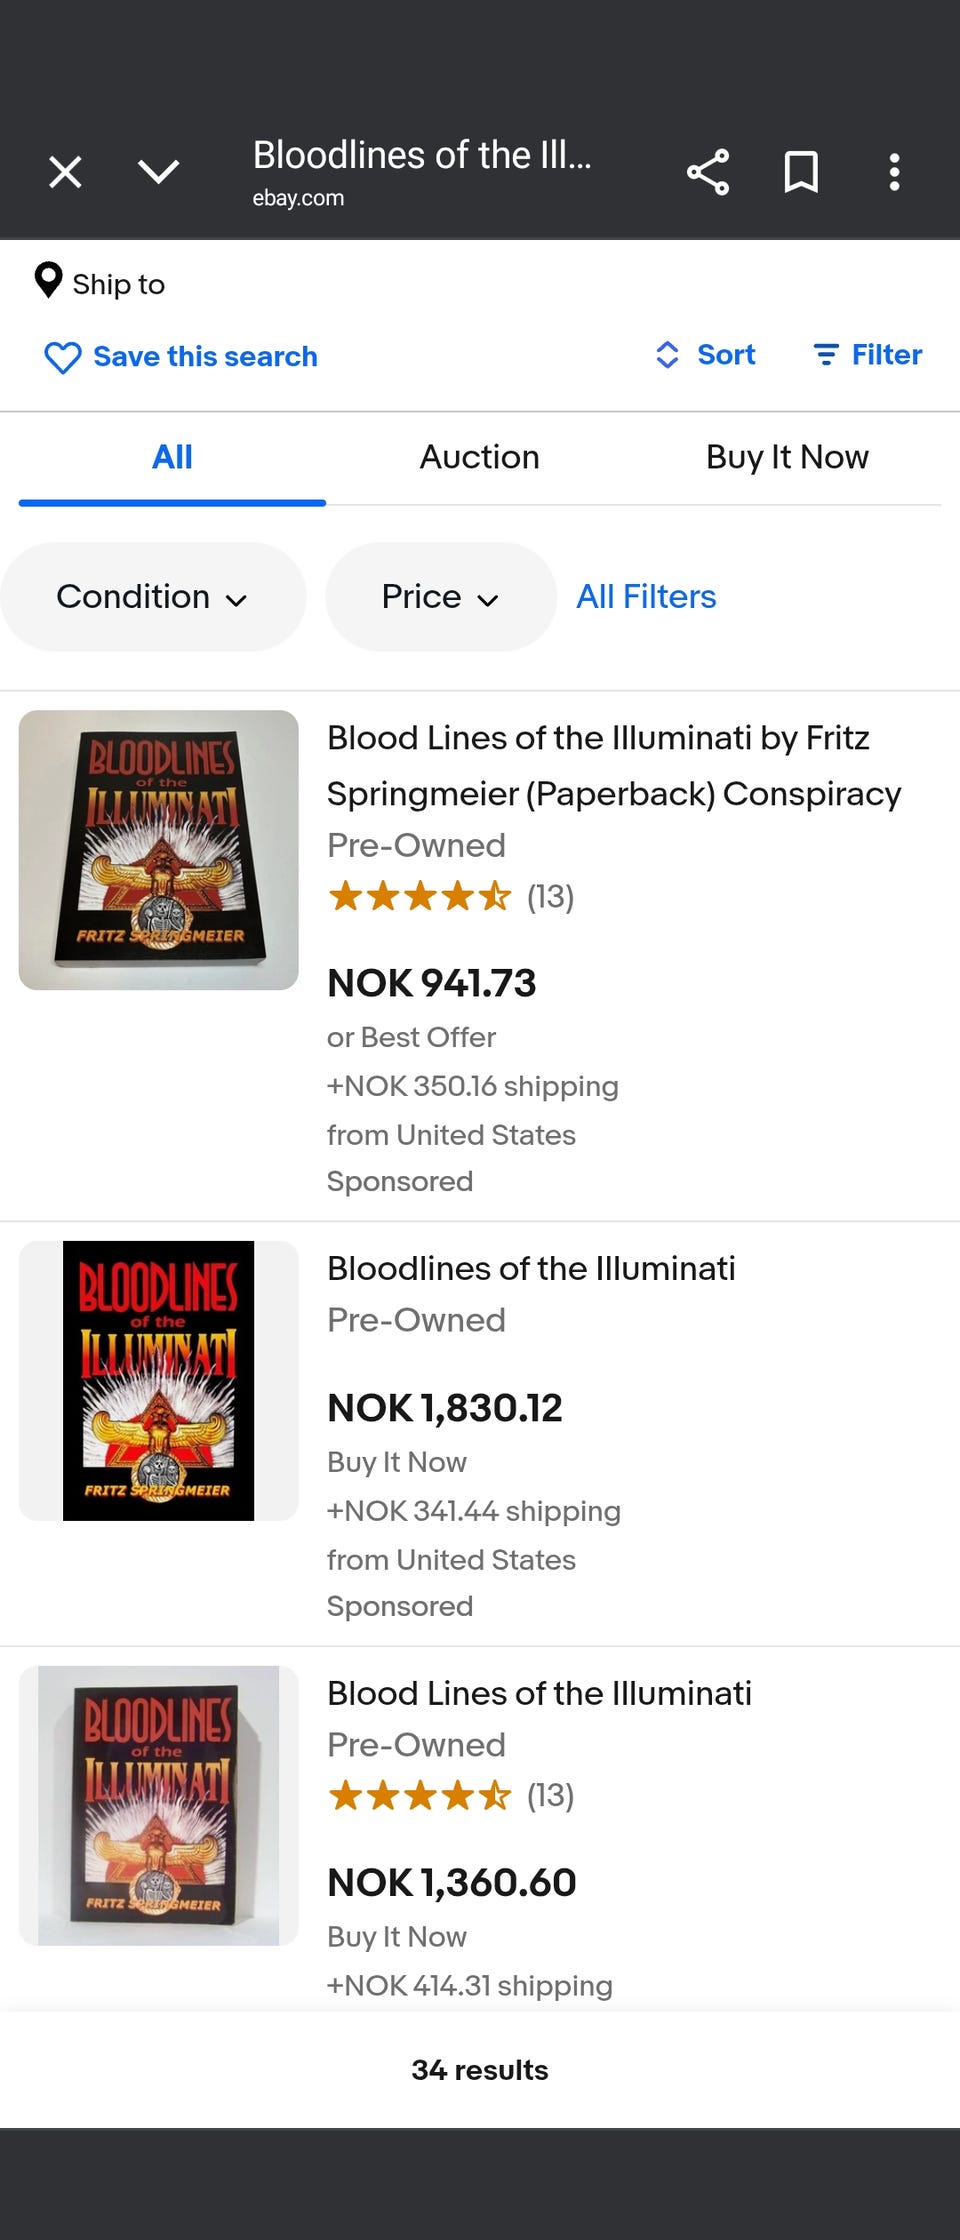This screenshot has width=960, height=2240.
Task: Expand the Price dropdown
Action: (440, 597)
